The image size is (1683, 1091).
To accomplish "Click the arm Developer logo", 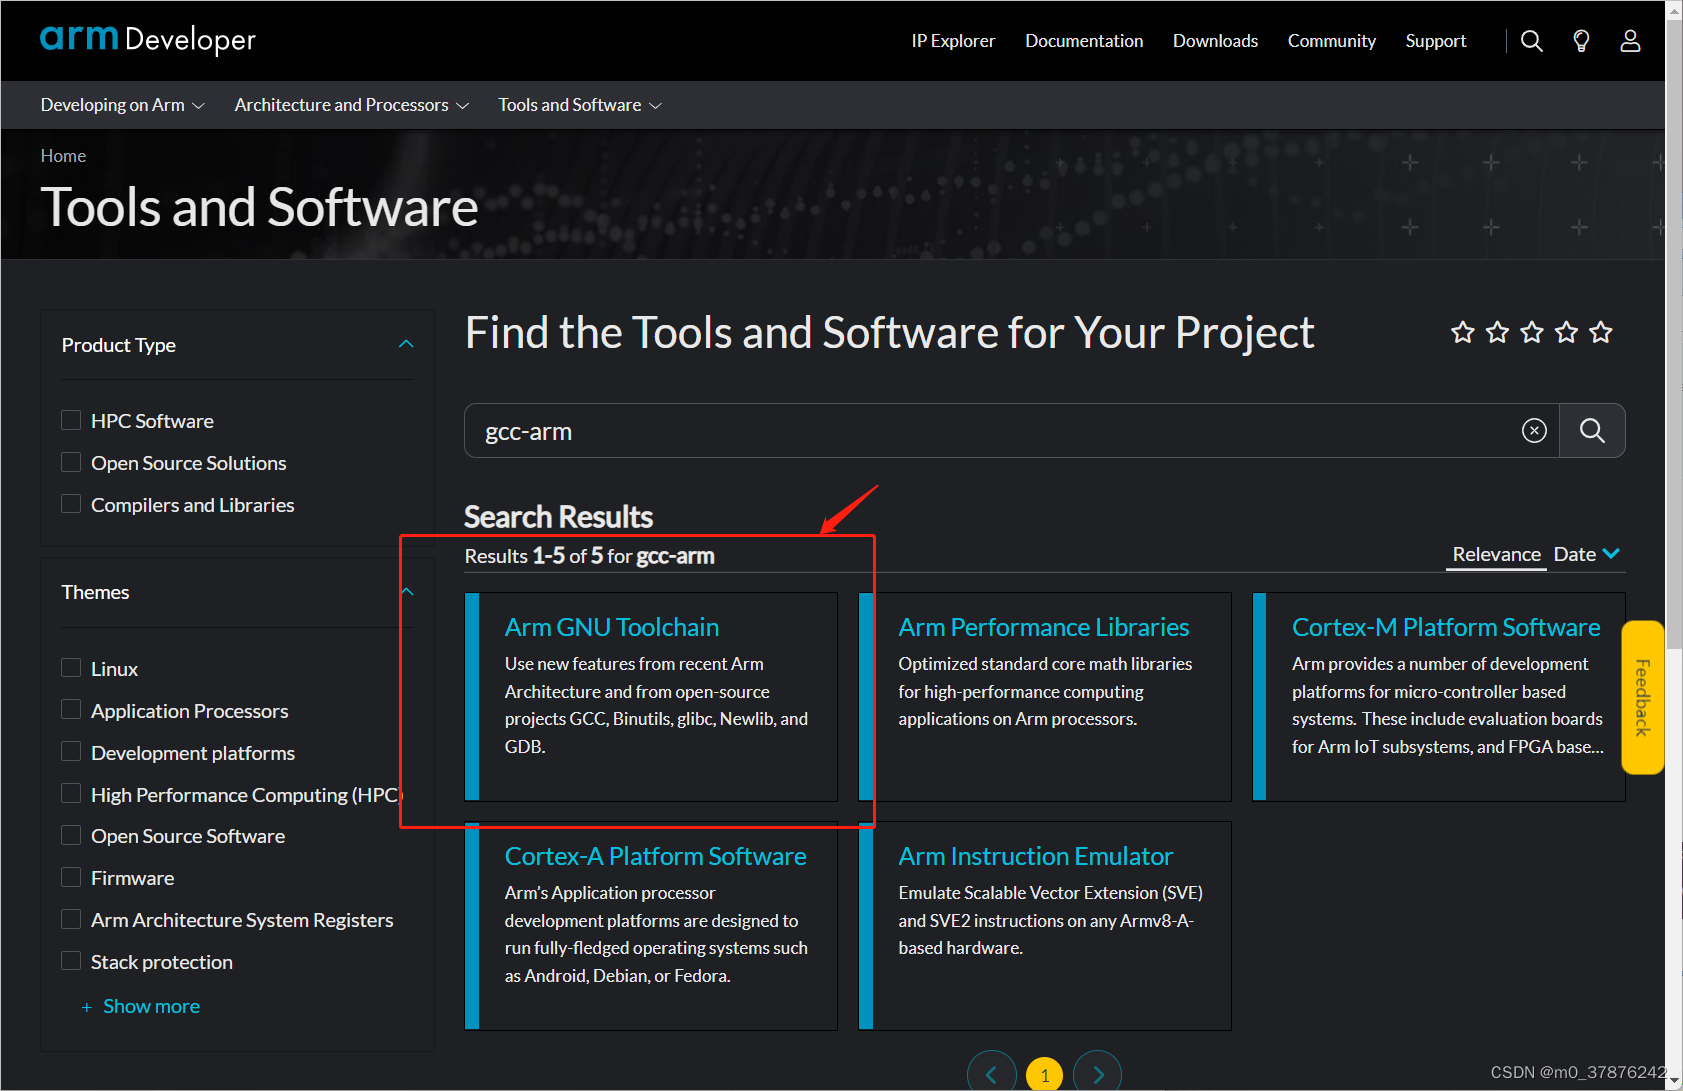I will tap(148, 39).
